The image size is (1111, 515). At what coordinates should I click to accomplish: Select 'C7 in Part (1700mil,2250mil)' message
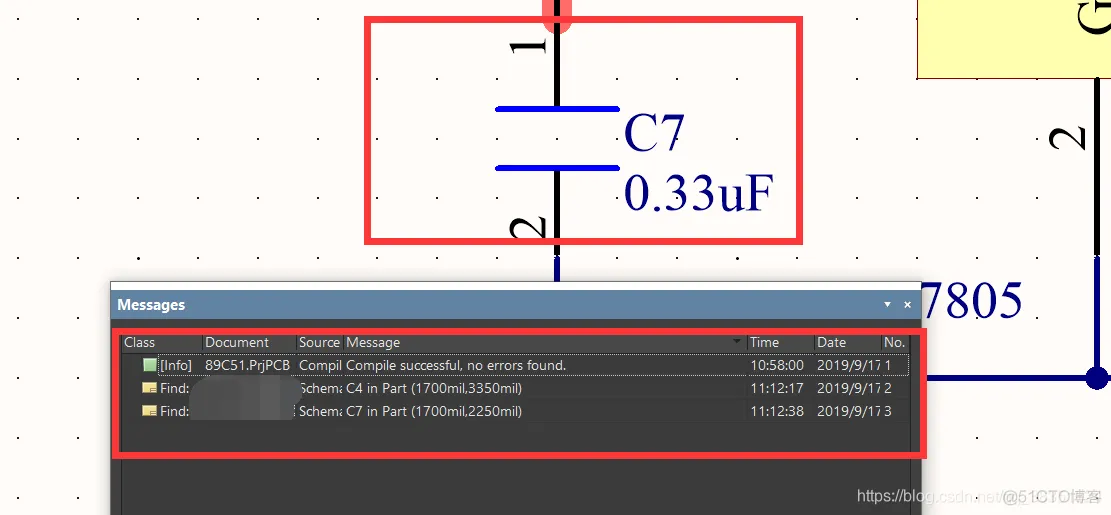(434, 411)
